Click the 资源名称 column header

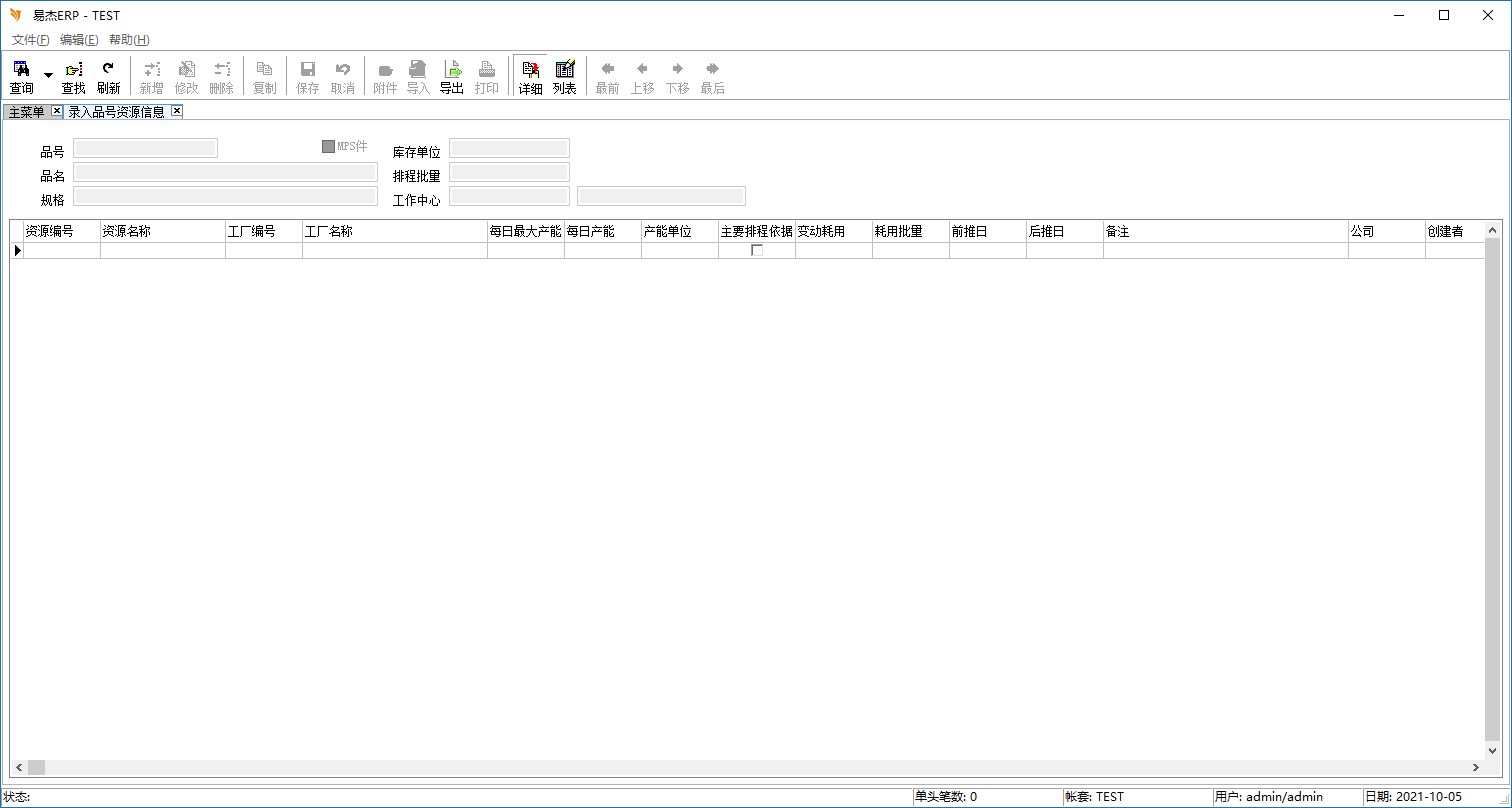(x=162, y=231)
